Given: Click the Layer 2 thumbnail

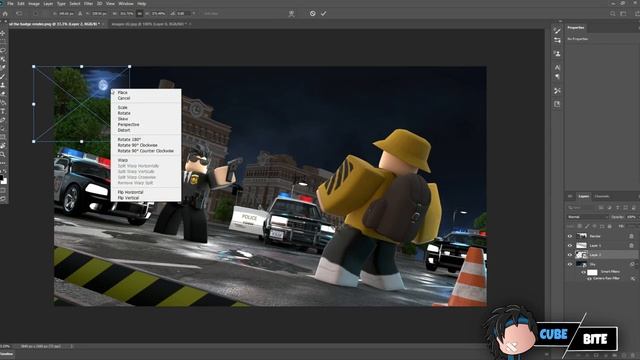Looking at the screenshot, I should coord(581,255).
